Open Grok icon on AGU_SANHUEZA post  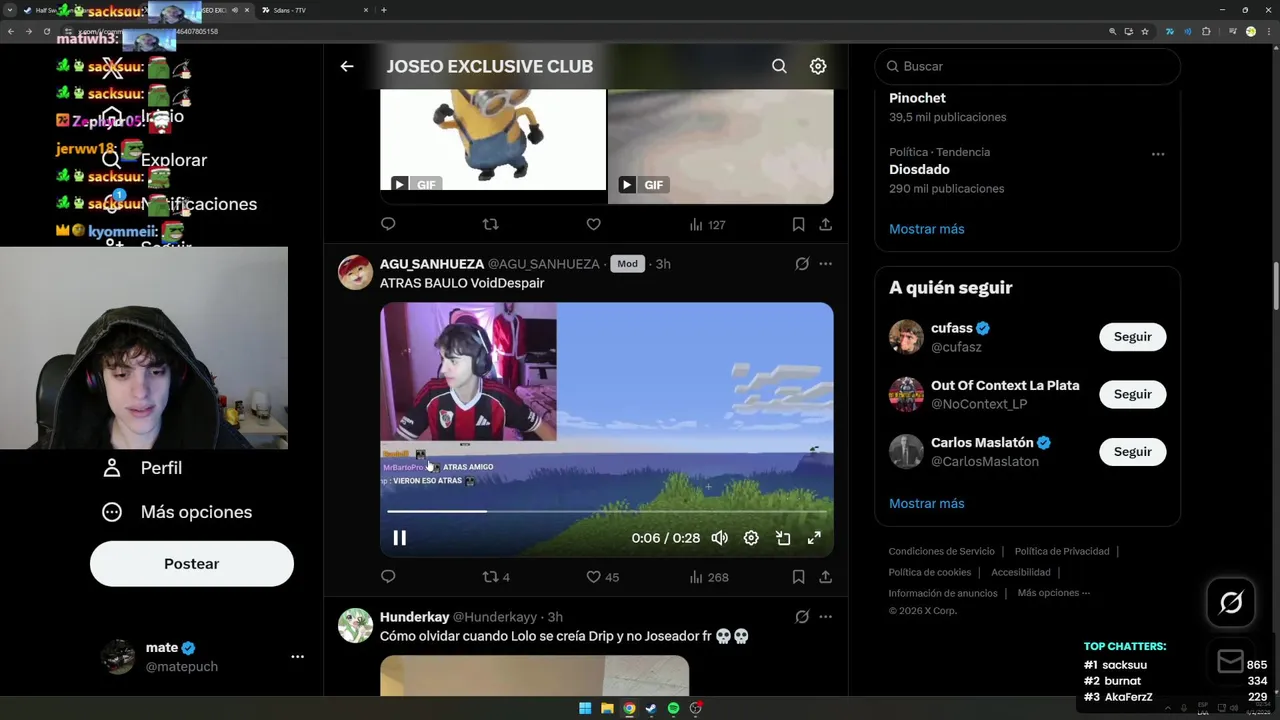click(801, 264)
